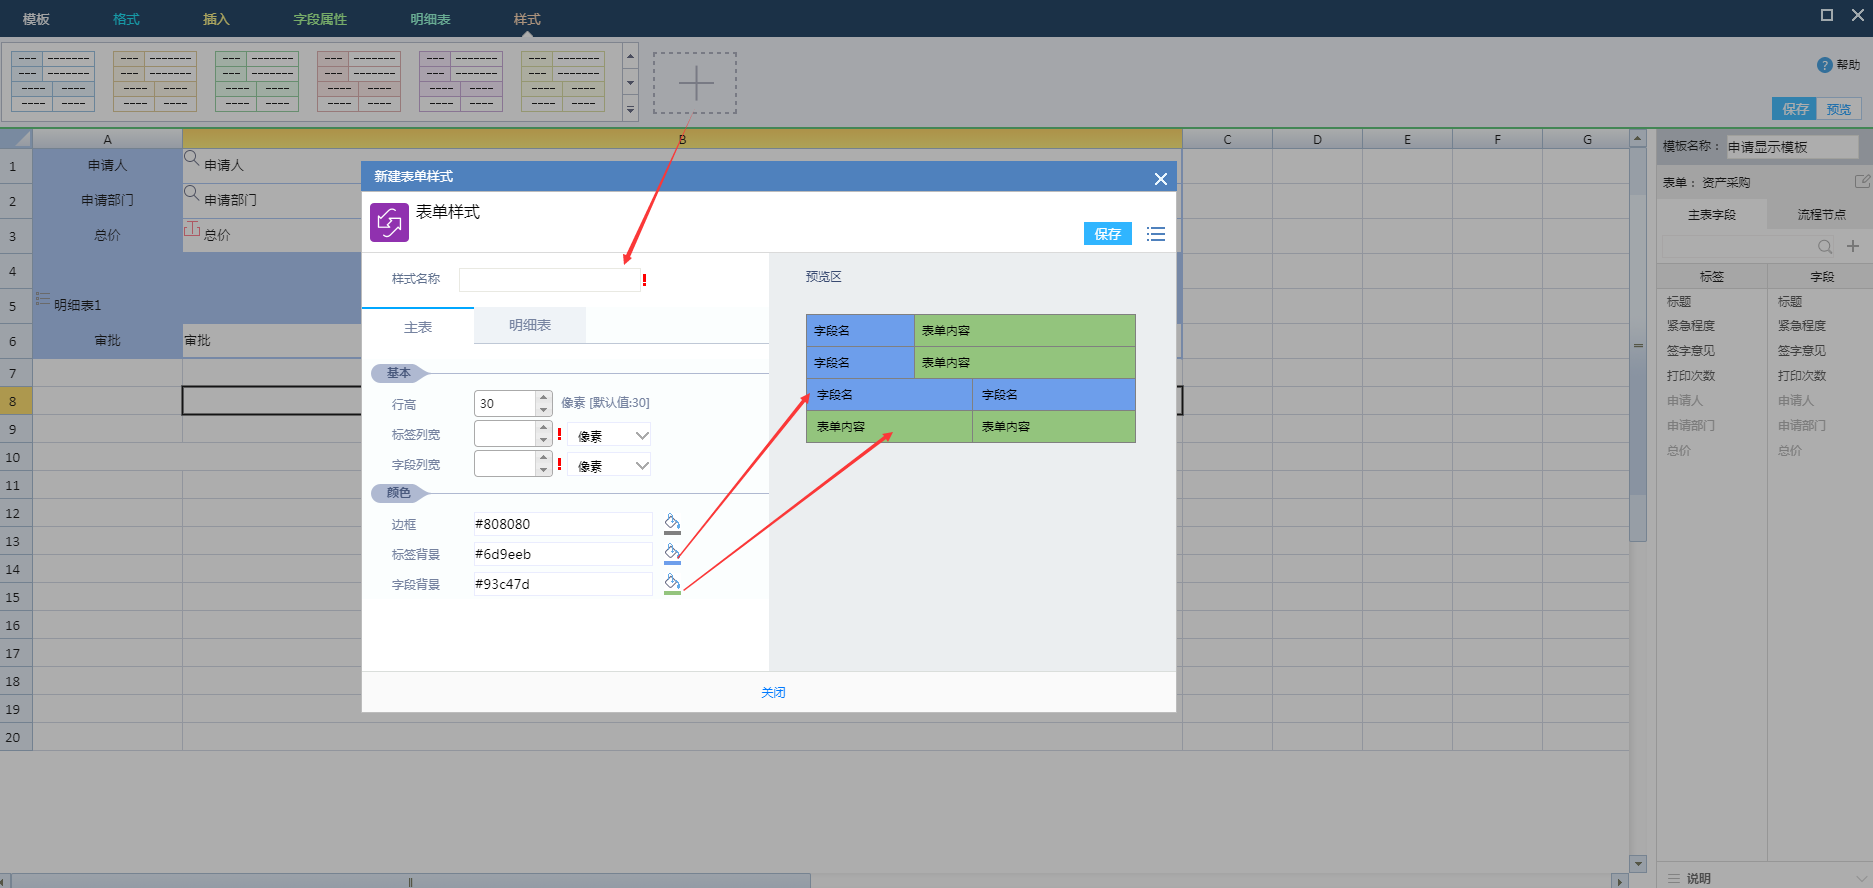The image size is (1873, 888).
Task: Click the add new style plus box
Action: pos(695,83)
